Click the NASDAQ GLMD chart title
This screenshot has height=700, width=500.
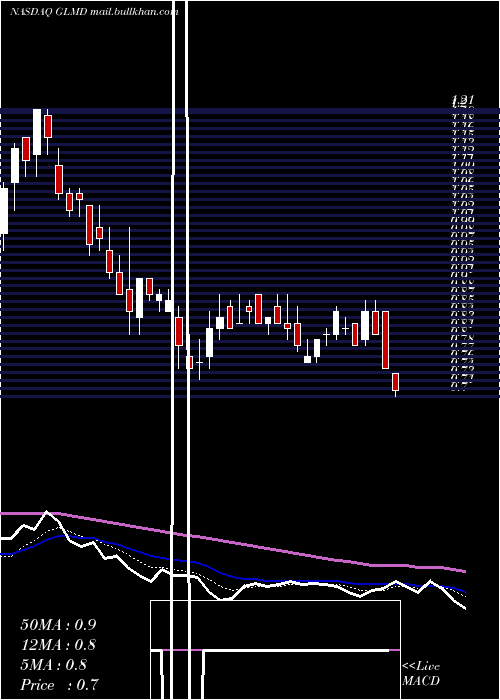tap(94, 12)
